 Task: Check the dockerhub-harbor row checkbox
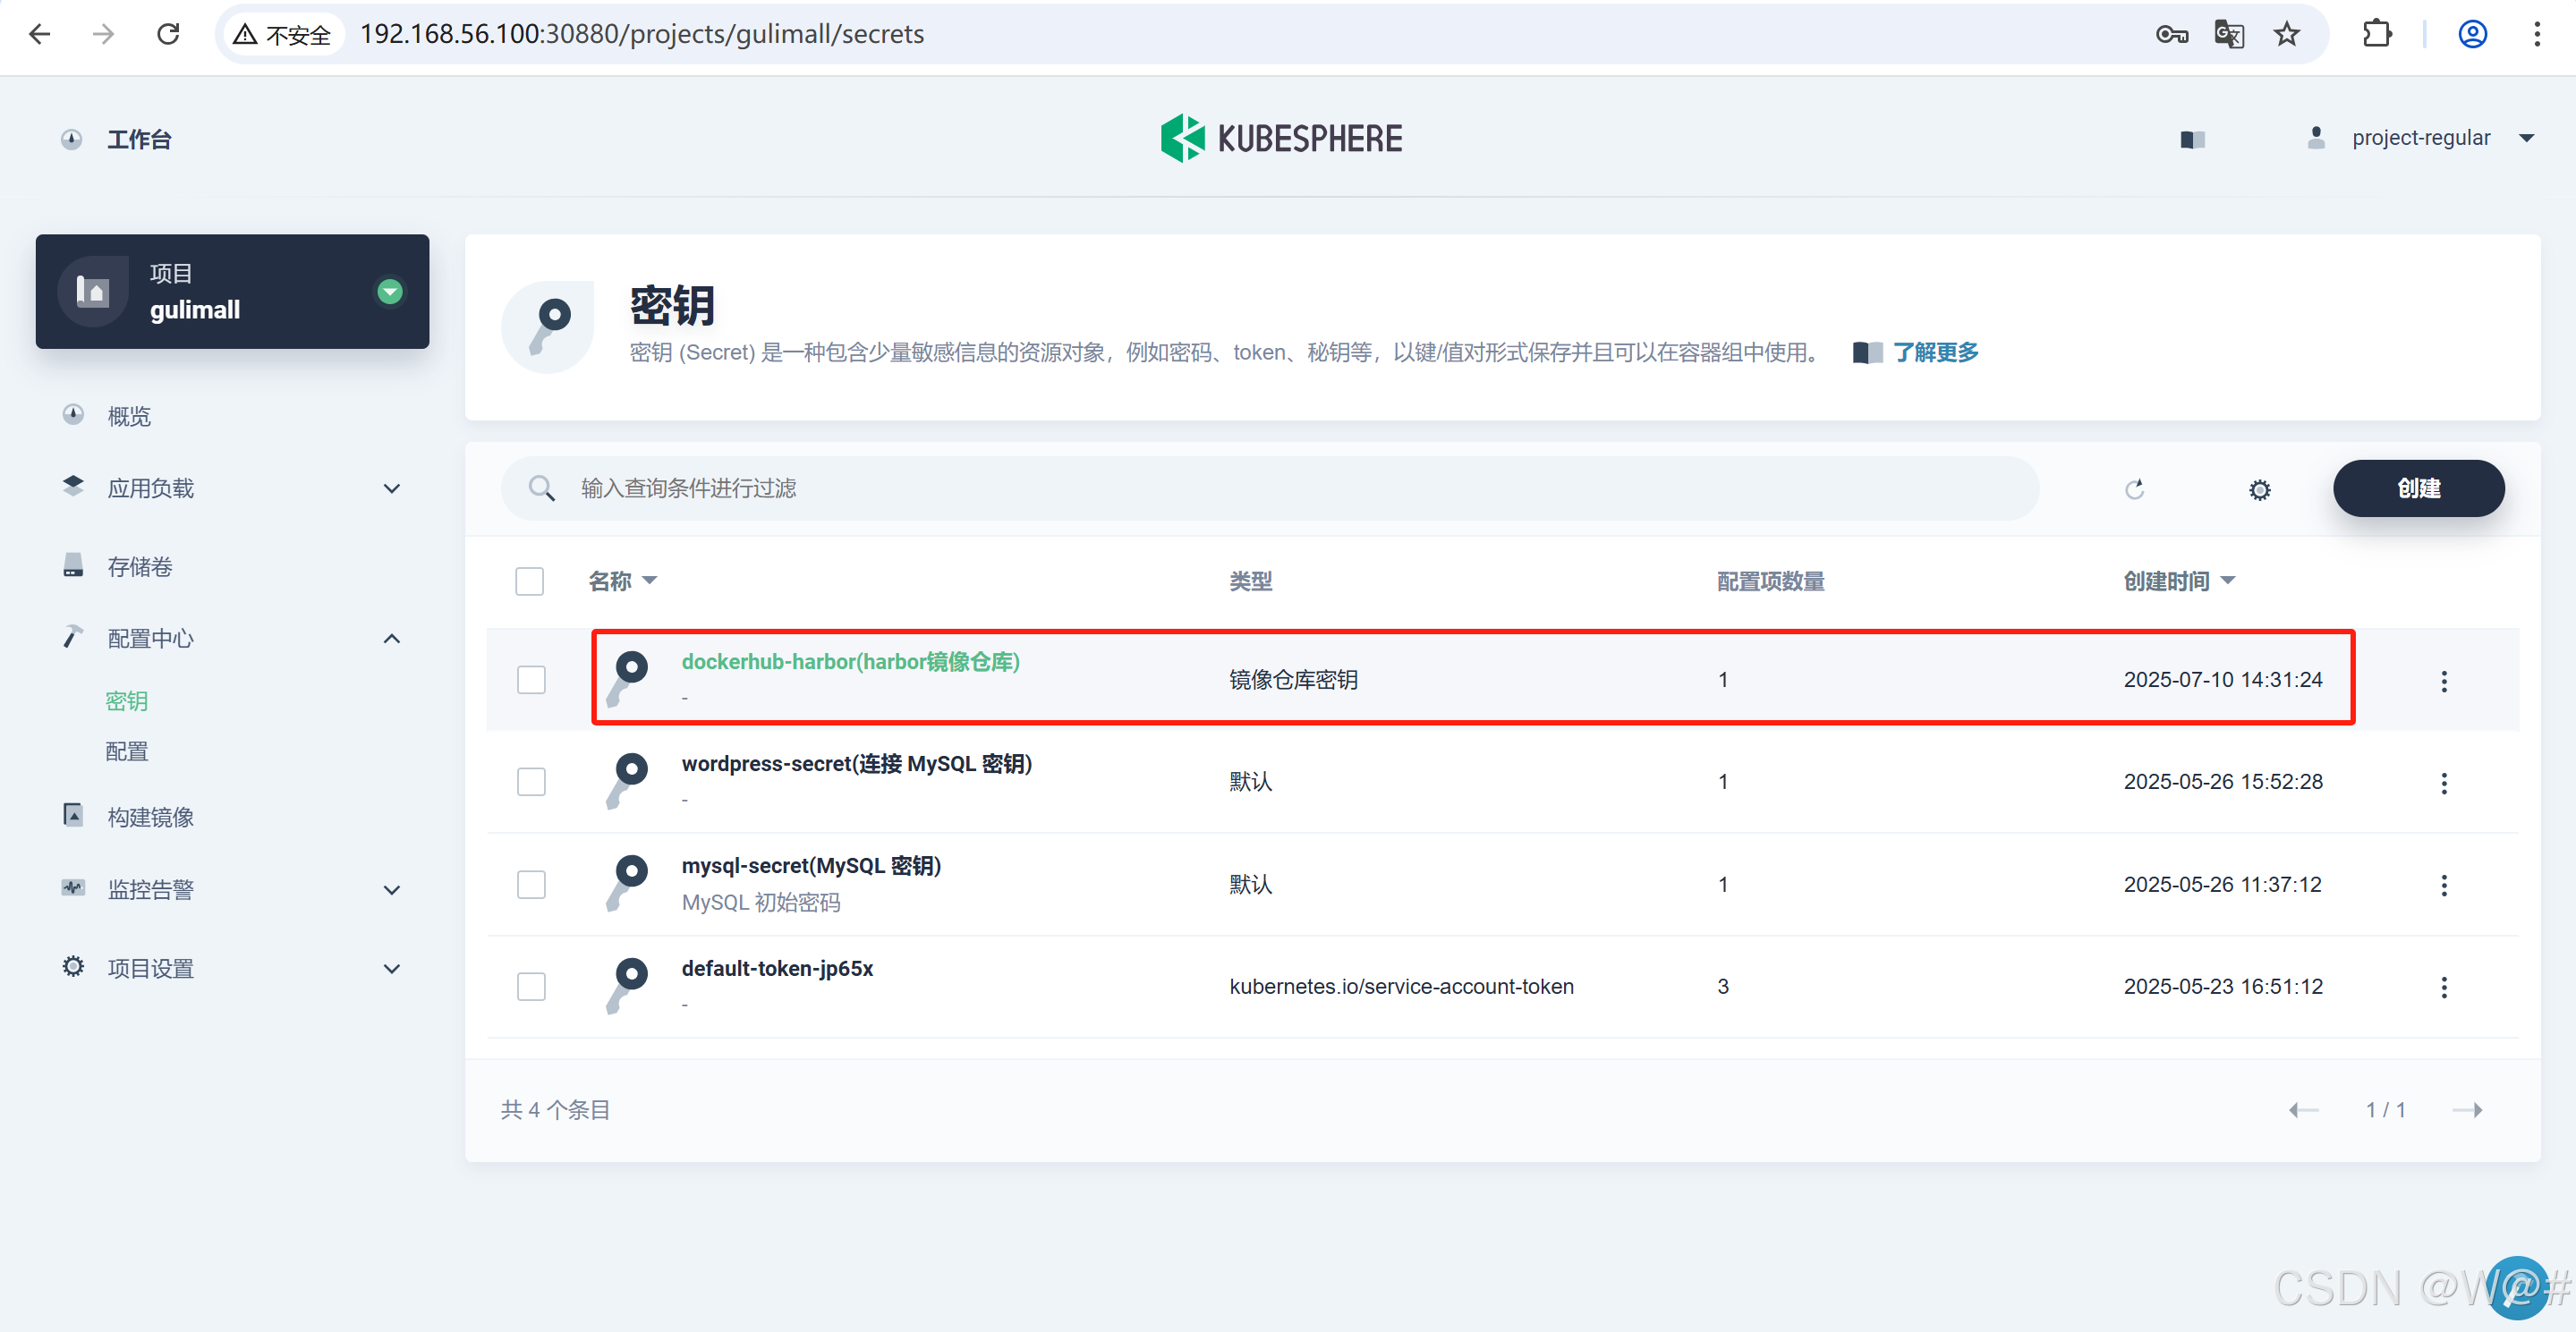tap(531, 680)
